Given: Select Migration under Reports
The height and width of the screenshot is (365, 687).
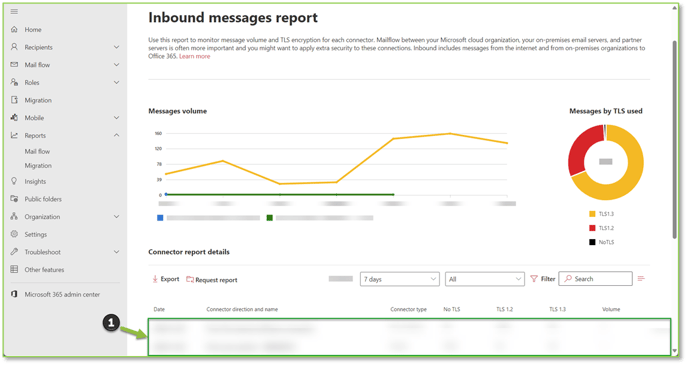Looking at the screenshot, I should 38,166.
